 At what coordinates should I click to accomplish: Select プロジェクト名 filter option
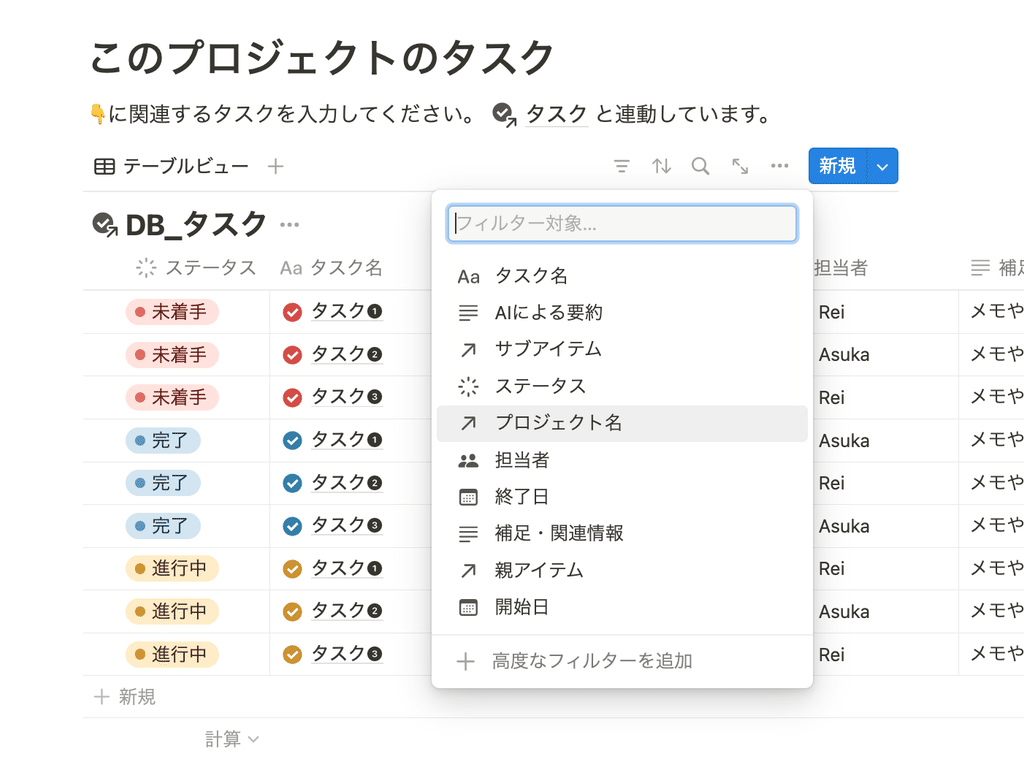point(622,423)
